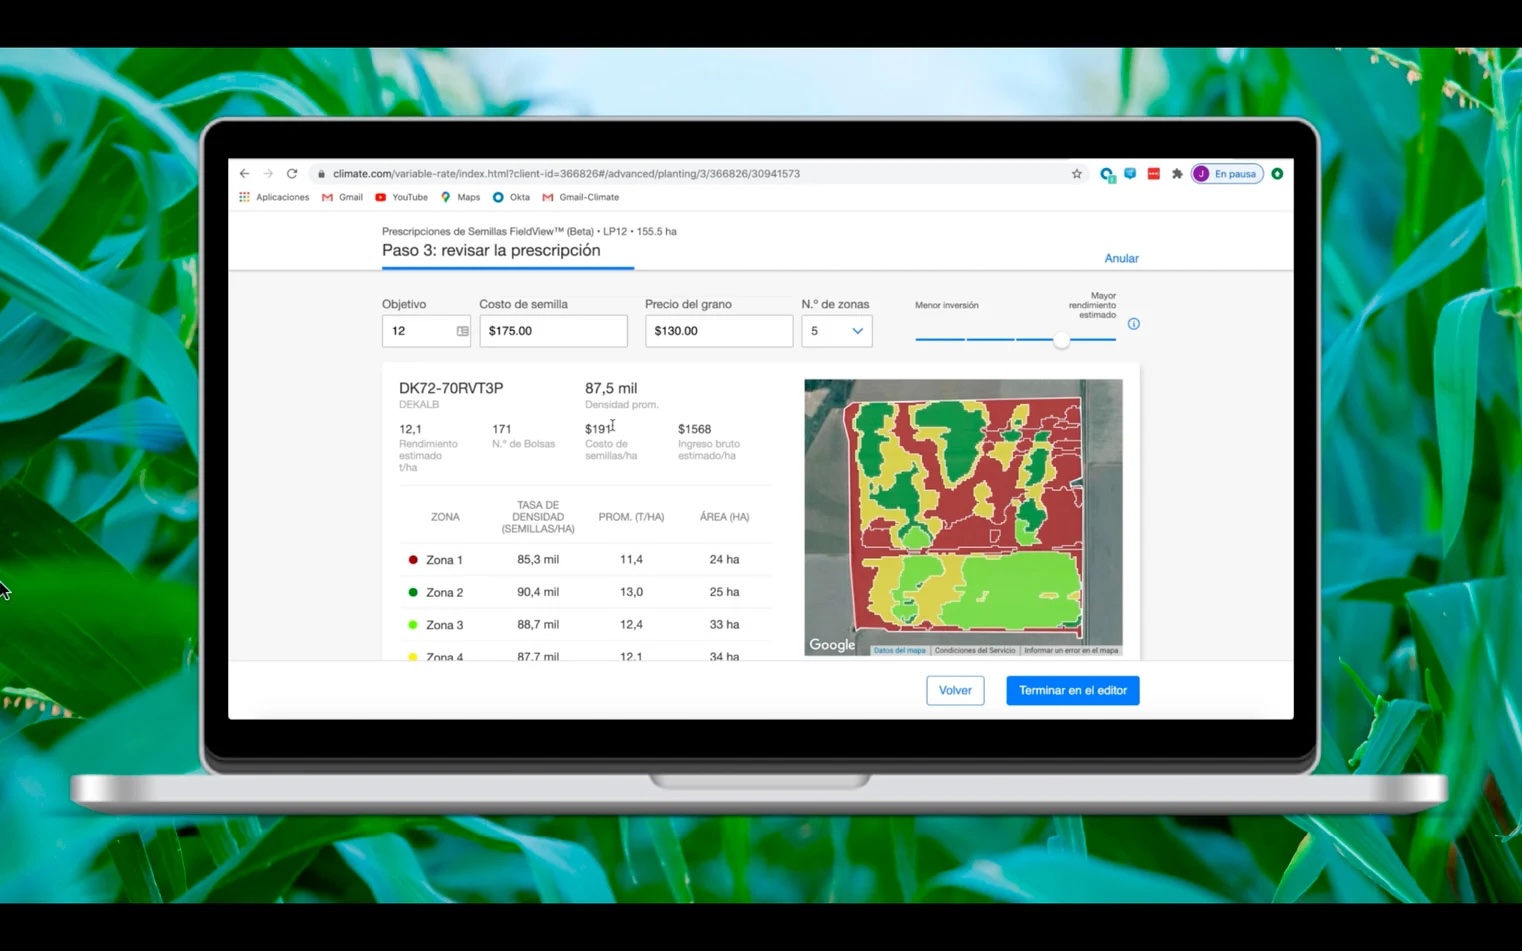Viewport: 1522px width, 951px height.
Task: Click the '33 ha' area value
Action: [724, 624]
